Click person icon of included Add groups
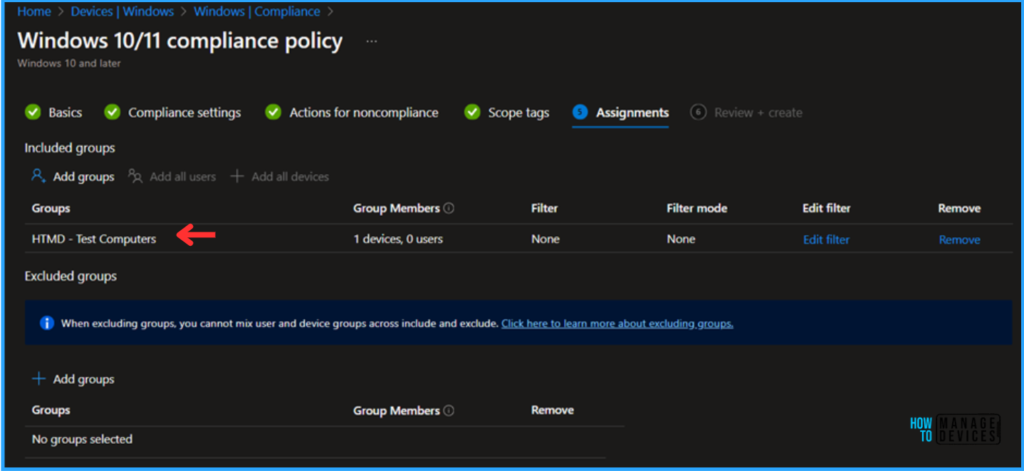This screenshot has width=1024, height=471. click(39, 176)
